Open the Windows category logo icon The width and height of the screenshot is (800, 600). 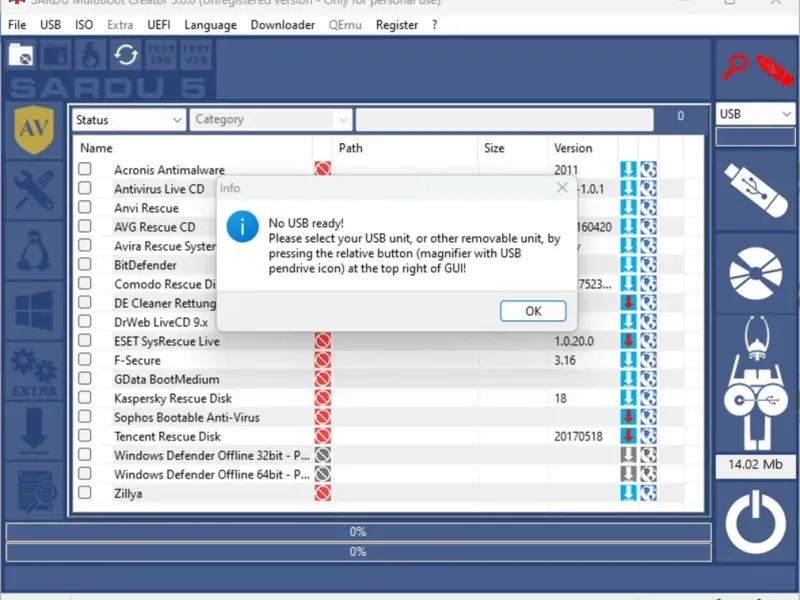pos(34,310)
